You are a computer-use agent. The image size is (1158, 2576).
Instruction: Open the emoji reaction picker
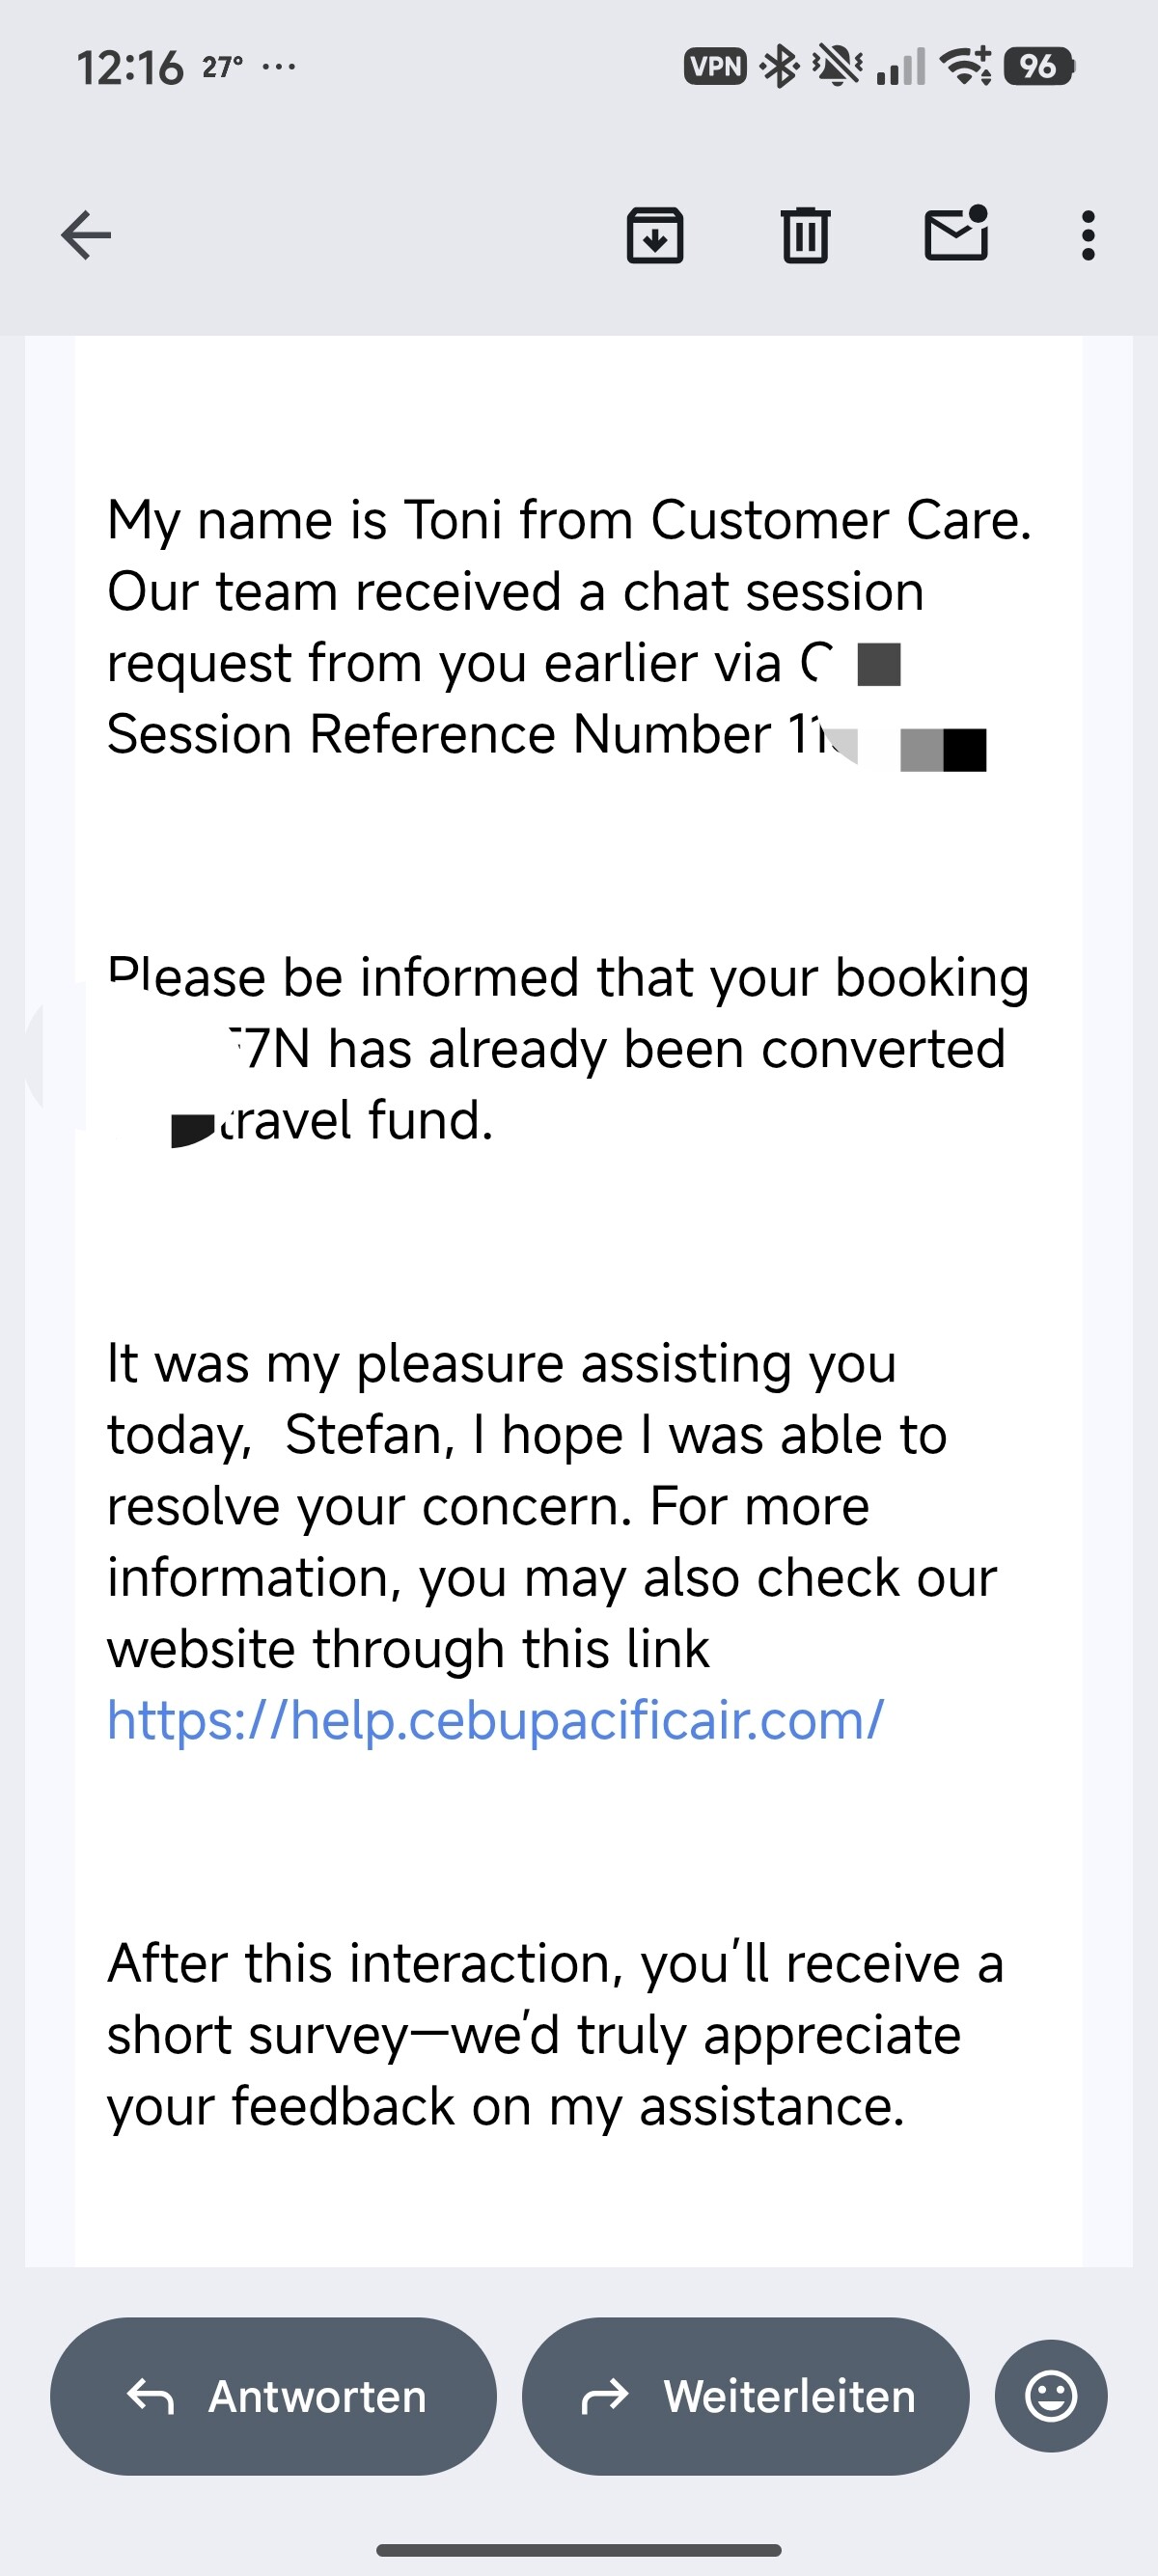click(x=1051, y=2396)
